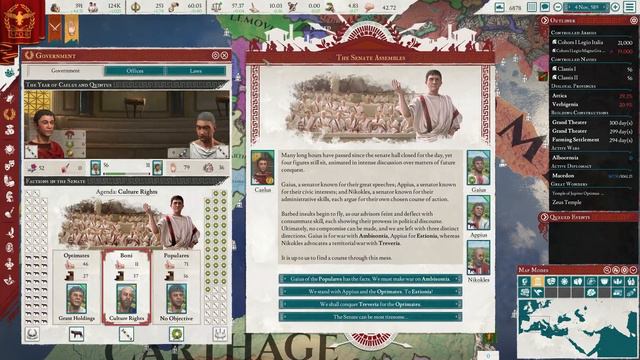The image size is (640, 360).
Task: Open the main menu hamburger icon
Action: pos(630,7)
